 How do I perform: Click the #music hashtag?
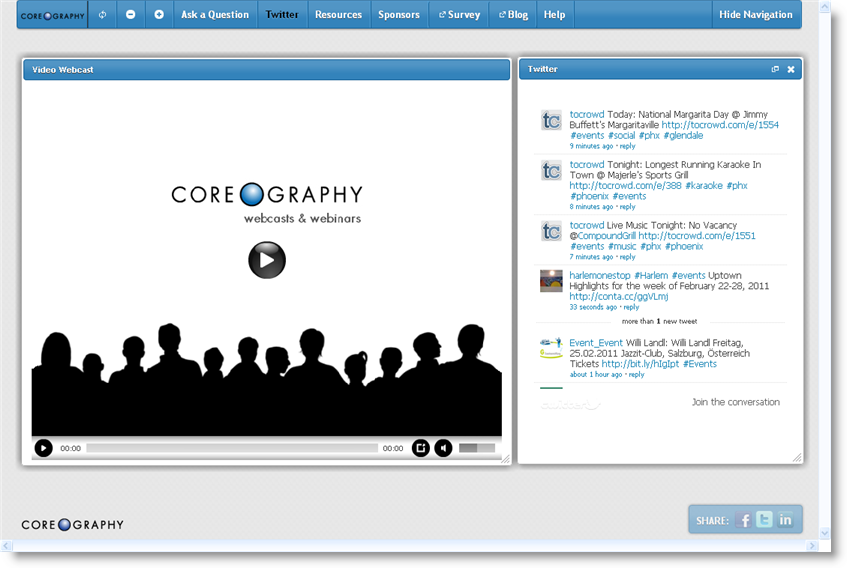tap(622, 246)
